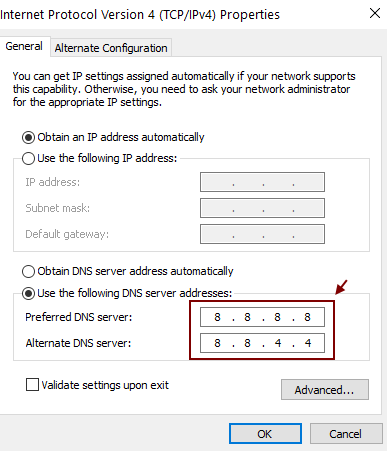Click the Cancel button

[346, 434]
